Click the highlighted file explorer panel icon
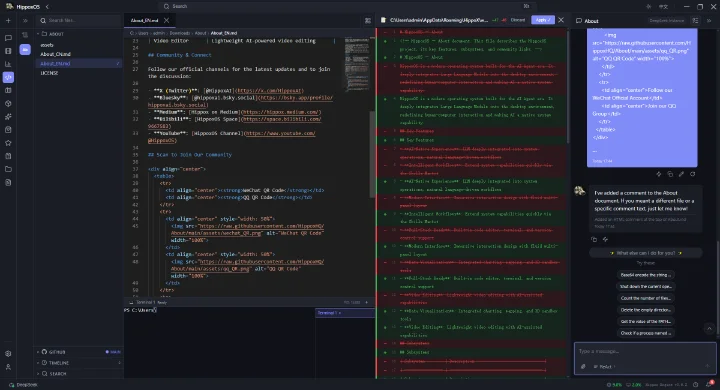The height and width of the screenshot is (390, 720). click(x=25, y=49)
